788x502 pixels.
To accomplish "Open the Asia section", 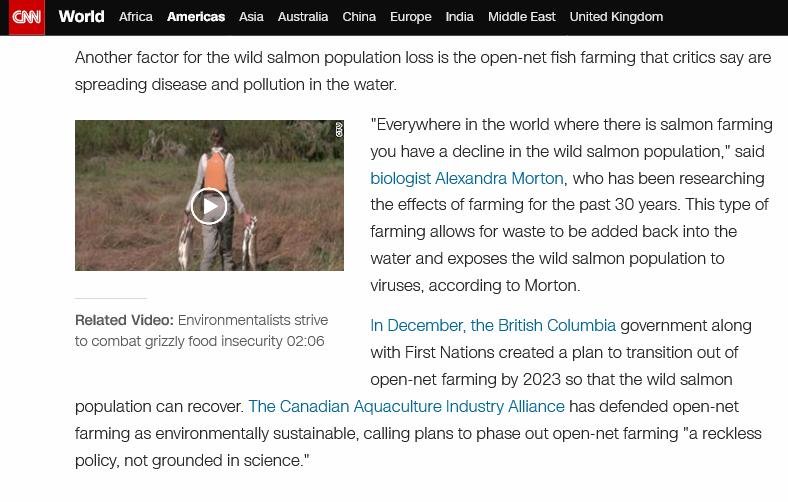I will 251,17.
